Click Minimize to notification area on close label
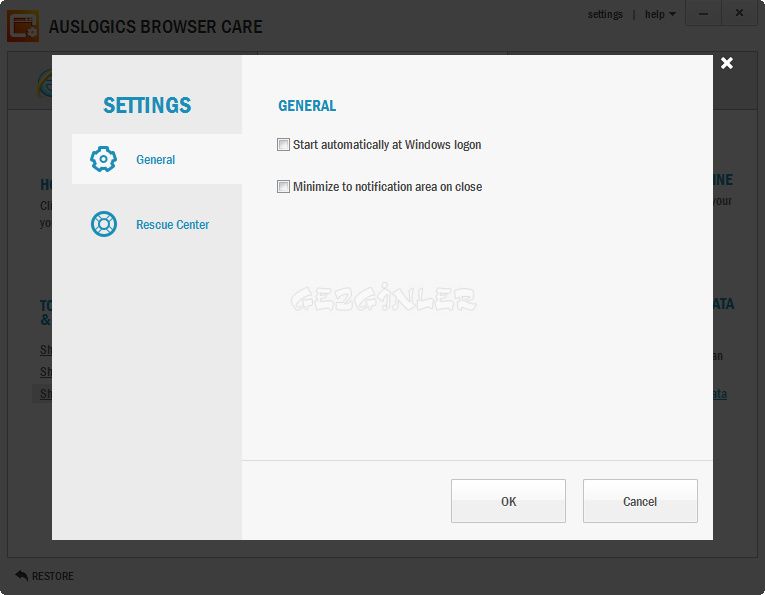This screenshot has width=765, height=595. tap(387, 187)
